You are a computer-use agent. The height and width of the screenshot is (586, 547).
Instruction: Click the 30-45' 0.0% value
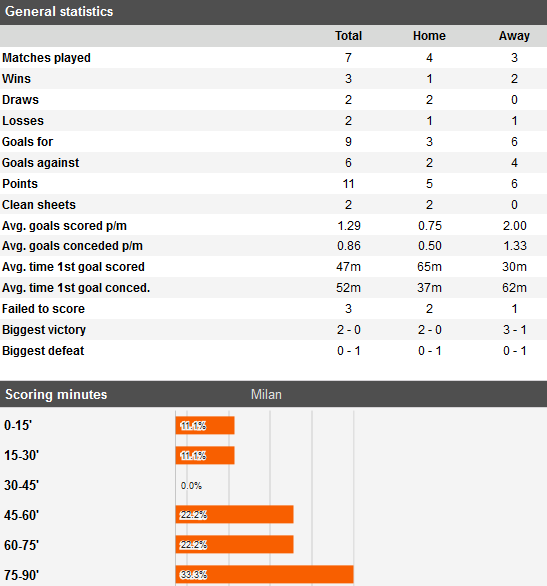click(191, 485)
